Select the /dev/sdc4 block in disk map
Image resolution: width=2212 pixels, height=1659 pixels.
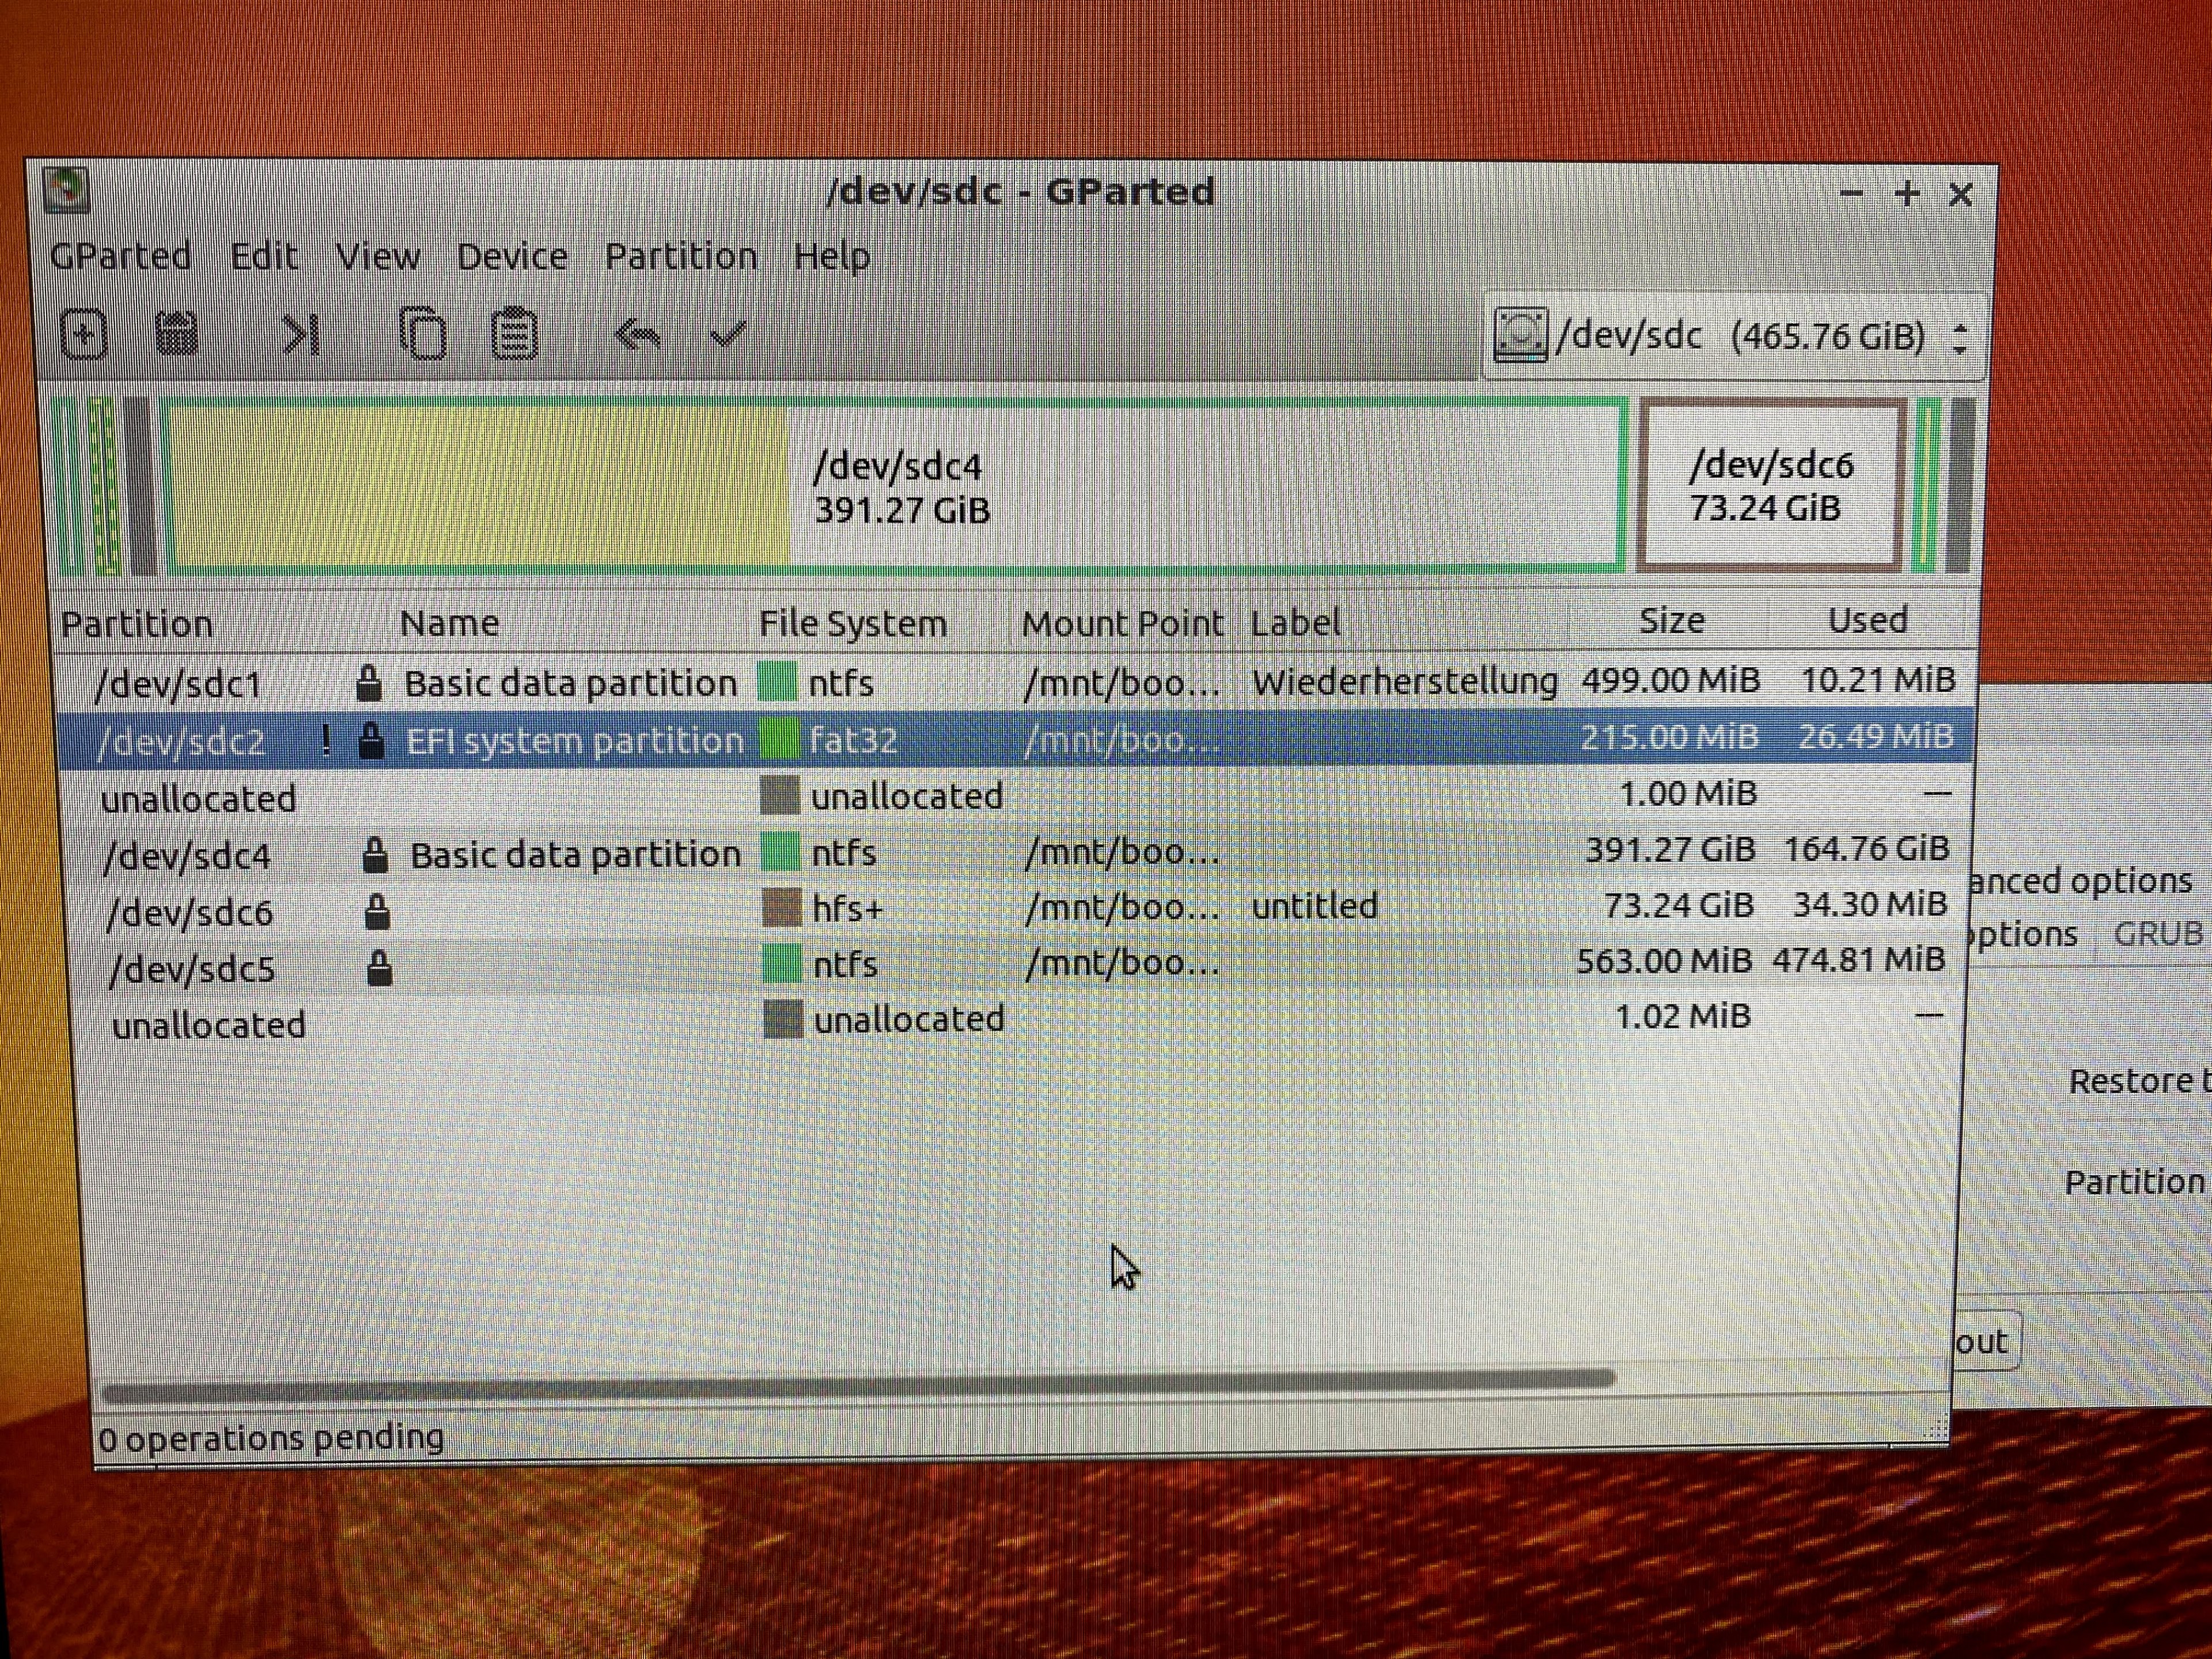895,487
